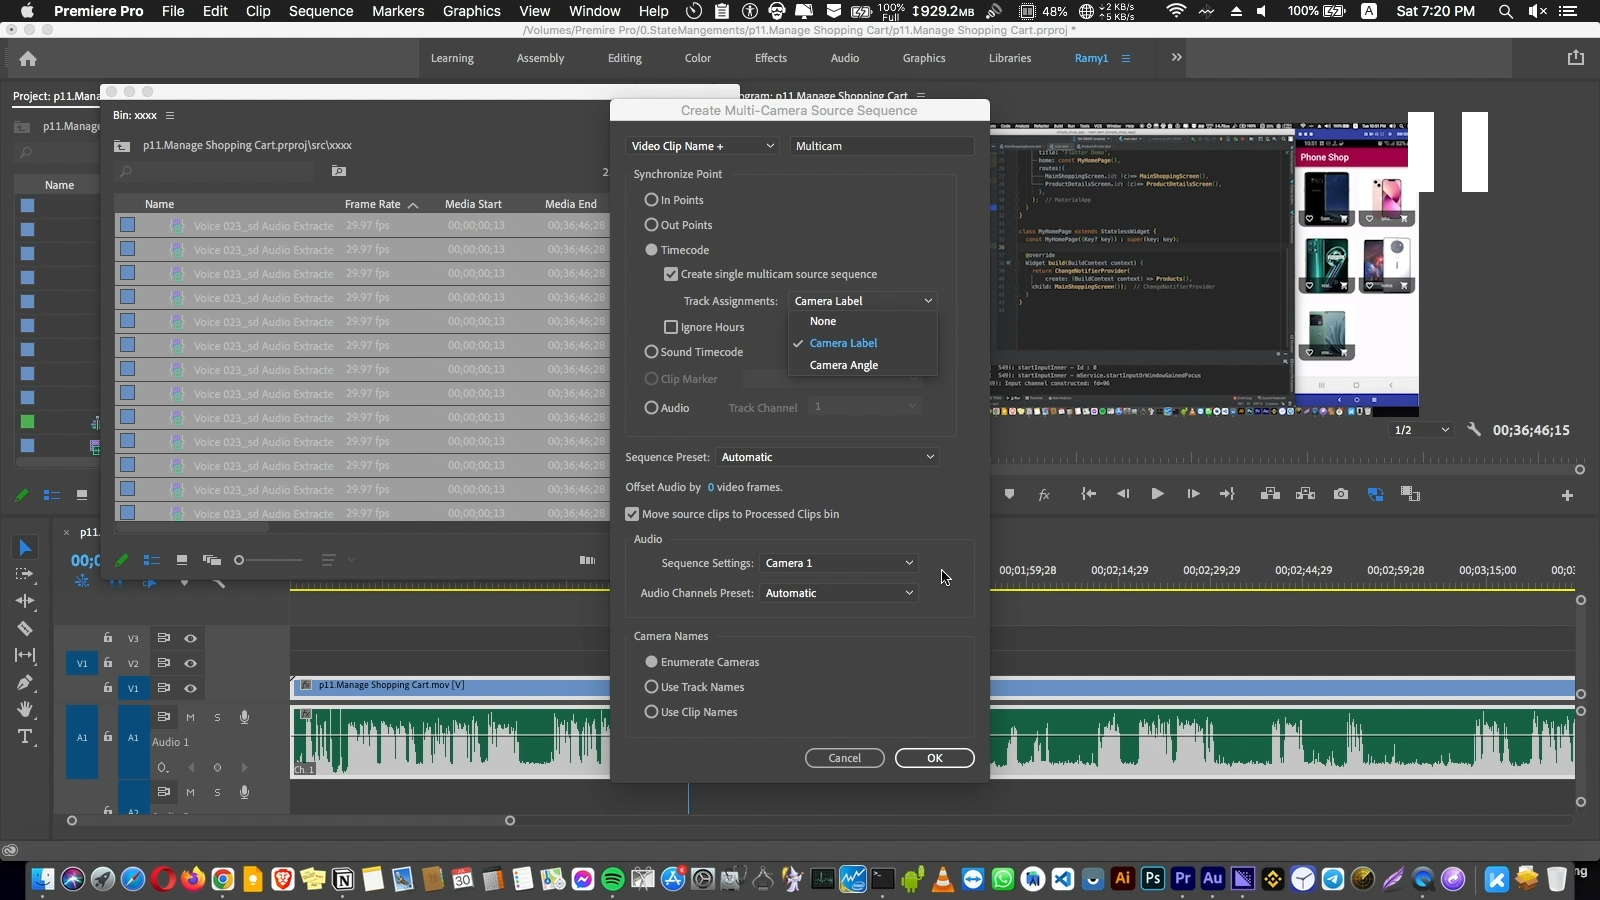This screenshot has width=1600, height=900.
Task: Click the Quick Export share icon
Action: click(x=1576, y=58)
